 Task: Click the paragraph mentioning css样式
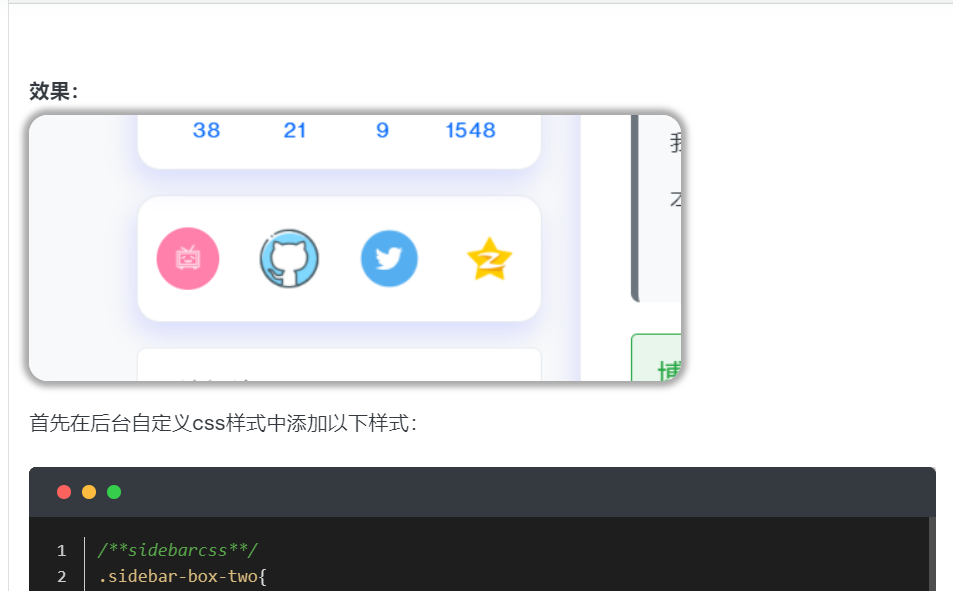pos(224,423)
